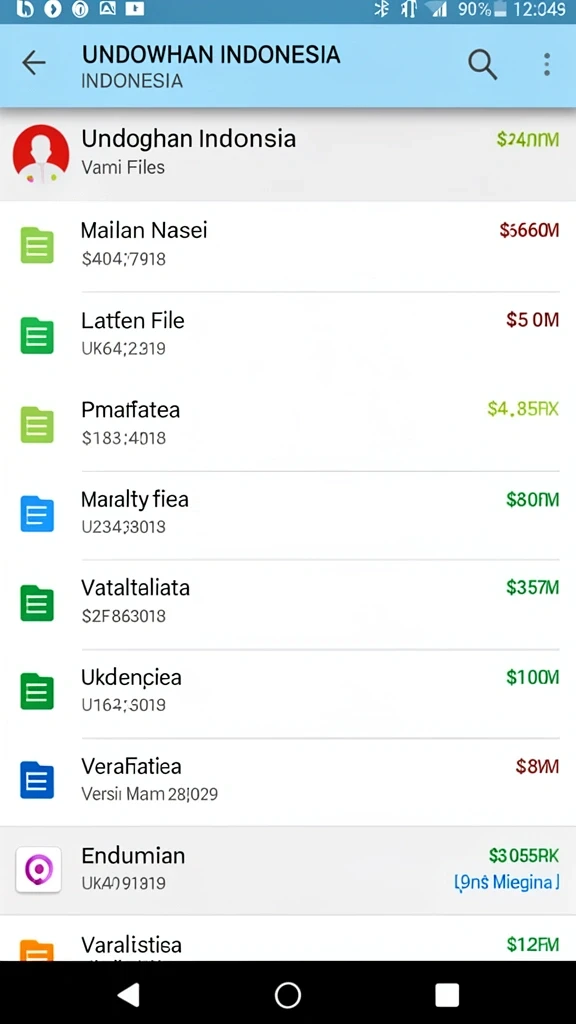
Task: Click the orange Varalistiea file icon
Action: 37,950
